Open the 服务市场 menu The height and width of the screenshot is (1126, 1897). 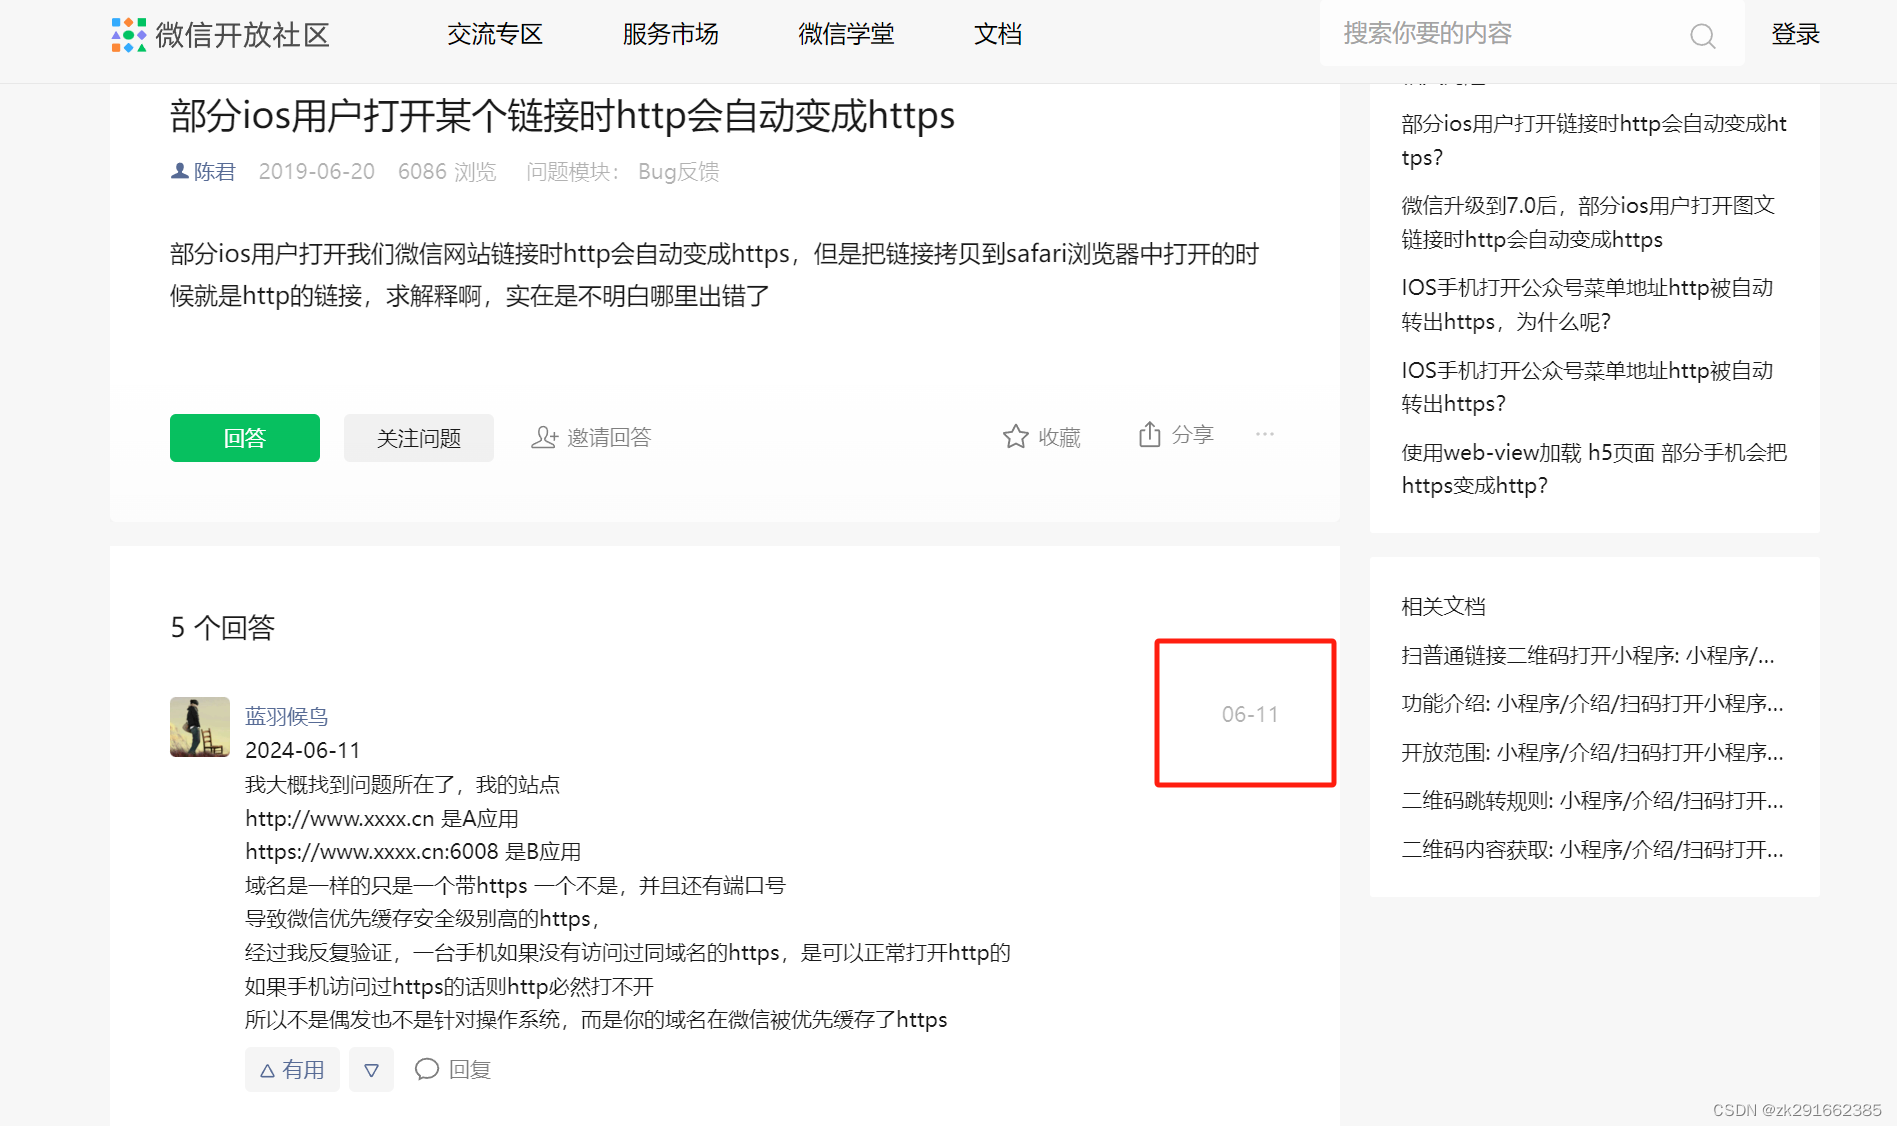(670, 35)
